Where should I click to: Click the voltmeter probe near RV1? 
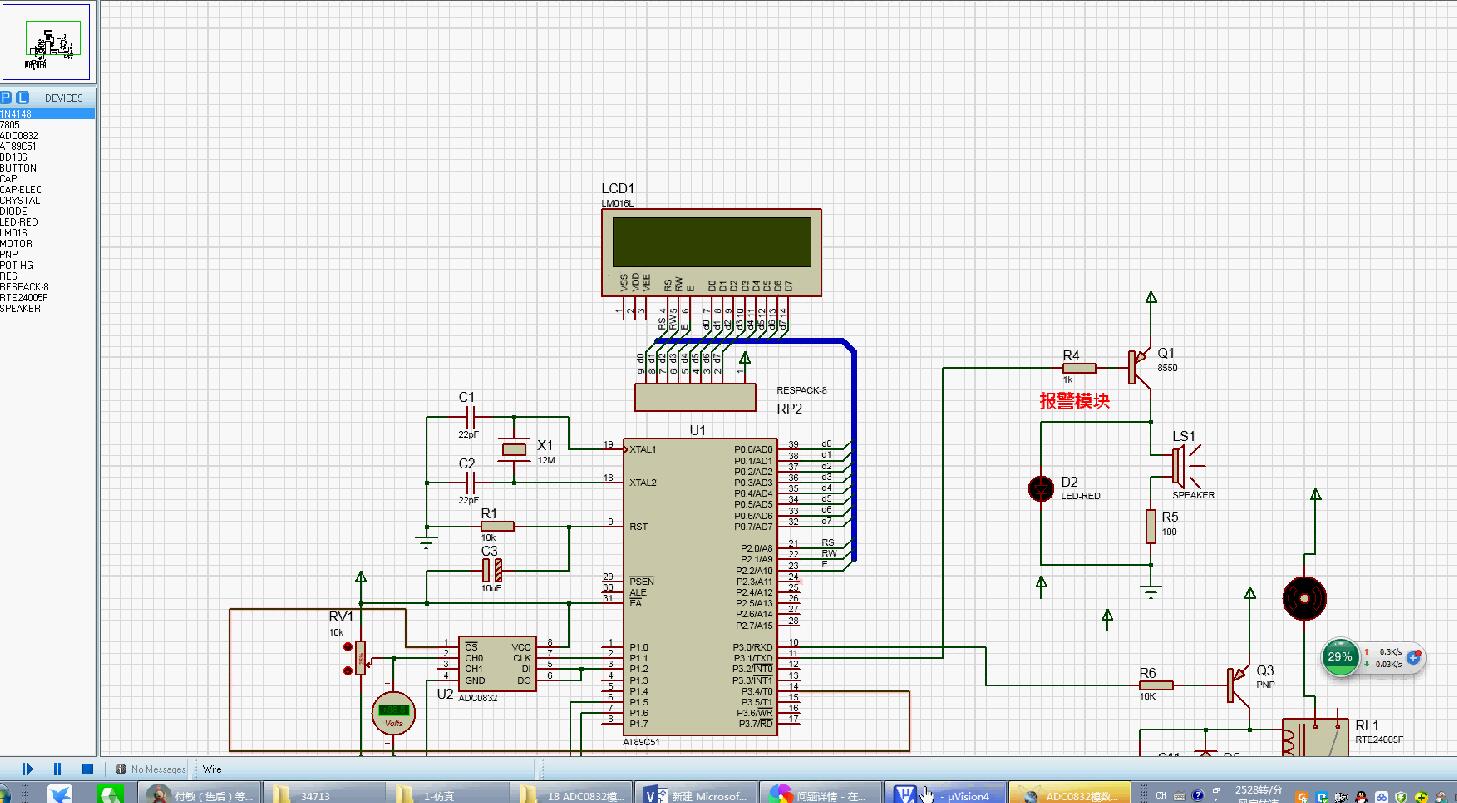pyautogui.click(x=393, y=711)
